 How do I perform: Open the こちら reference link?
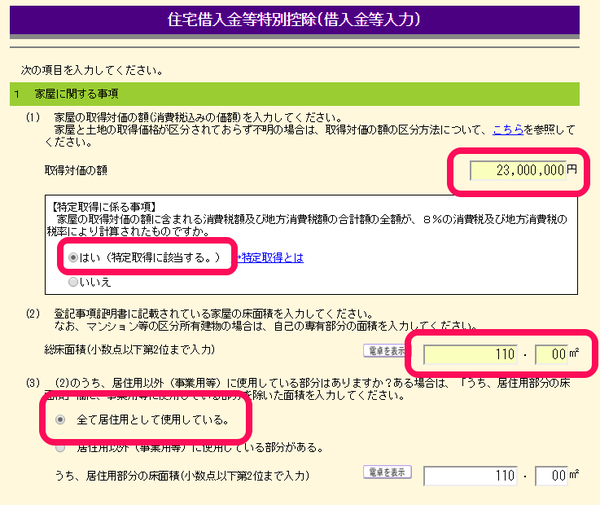(508, 130)
